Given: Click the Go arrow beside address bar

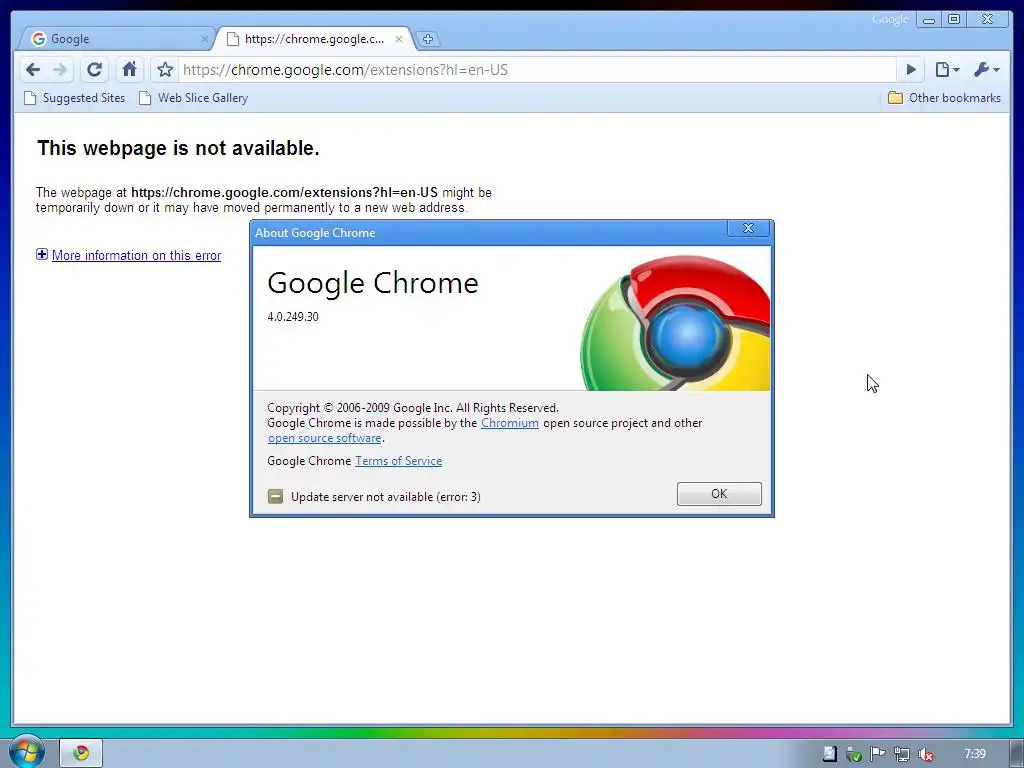Looking at the screenshot, I should [x=911, y=70].
